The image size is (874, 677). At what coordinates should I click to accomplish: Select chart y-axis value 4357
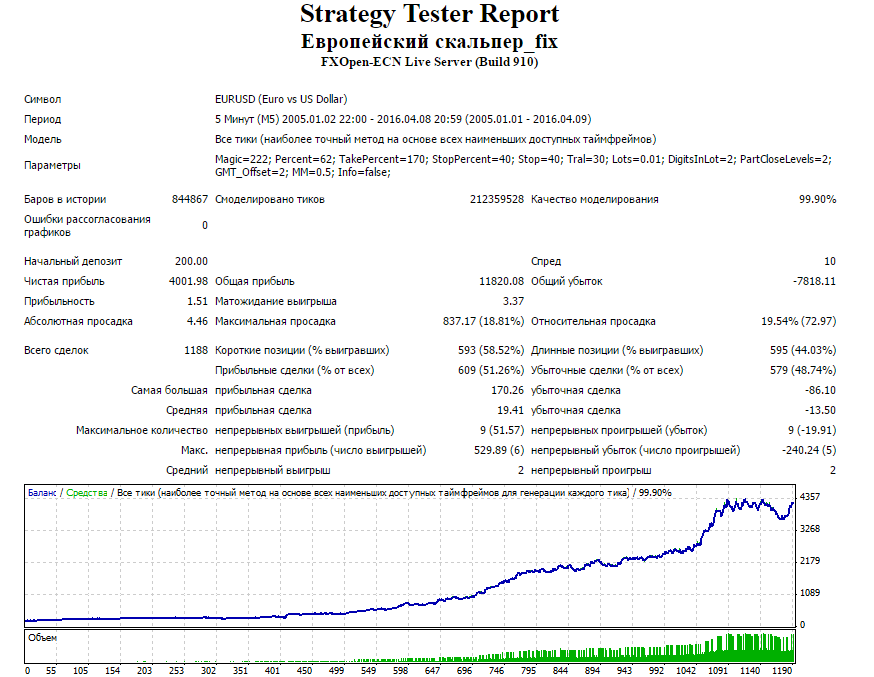click(810, 496)
